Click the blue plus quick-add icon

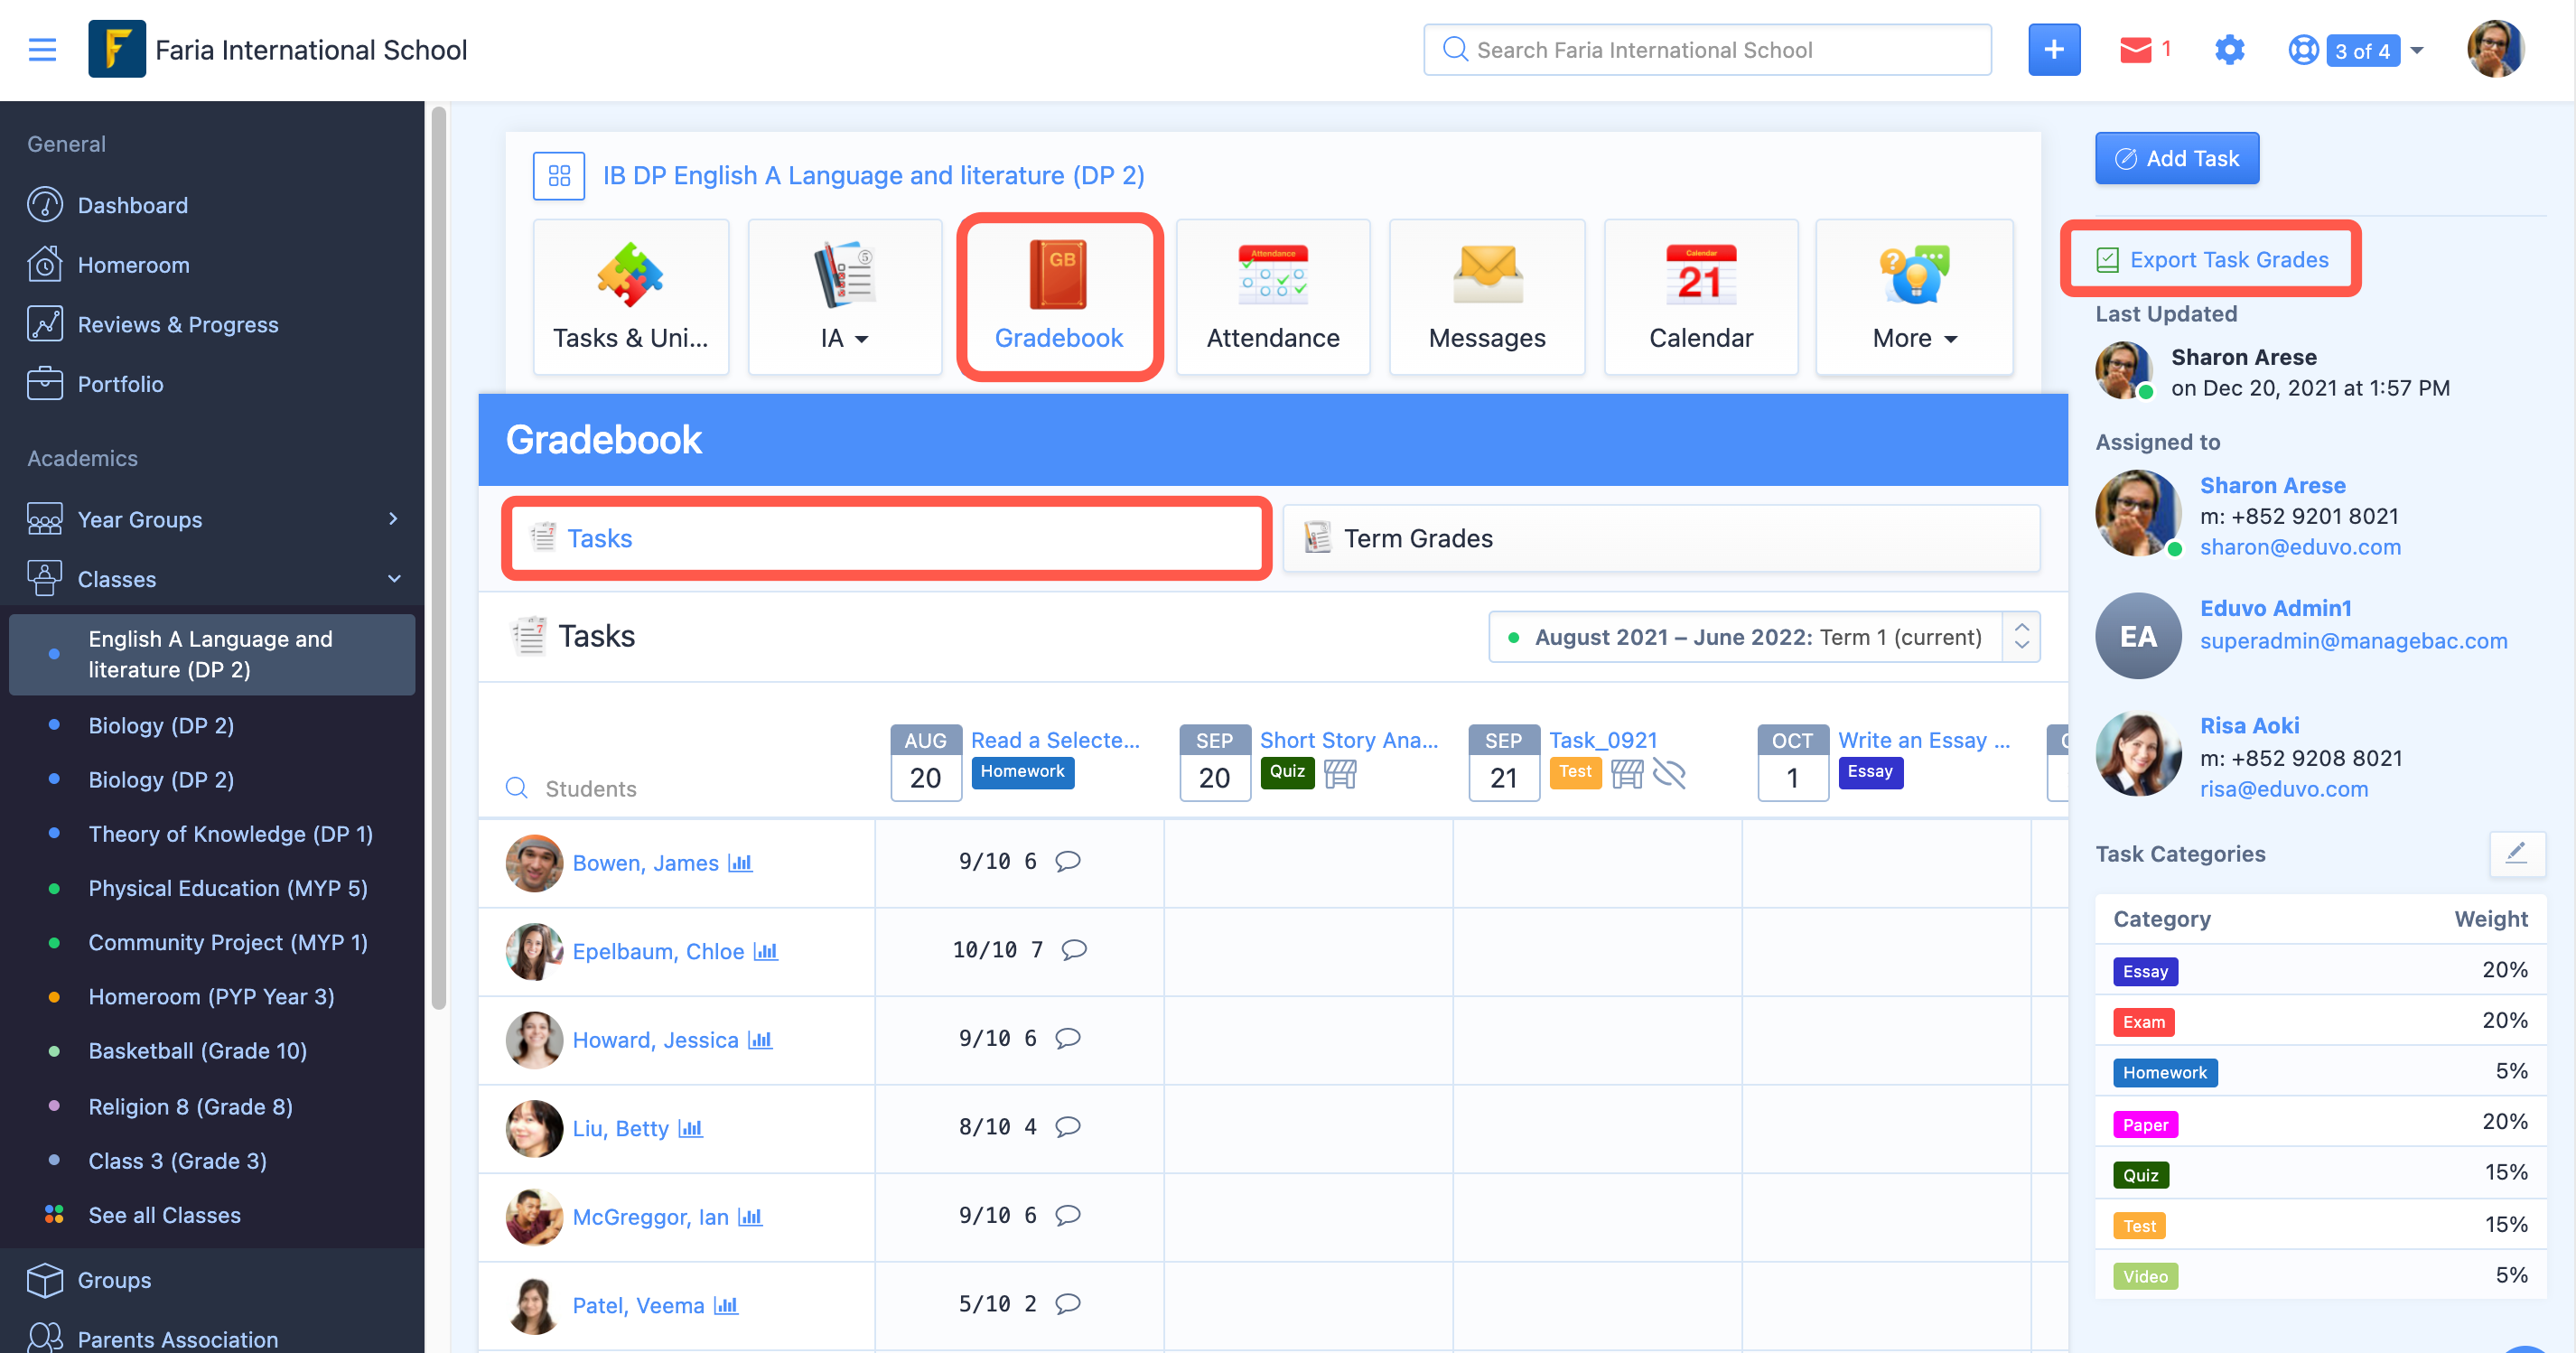[x=2053, y=49]
